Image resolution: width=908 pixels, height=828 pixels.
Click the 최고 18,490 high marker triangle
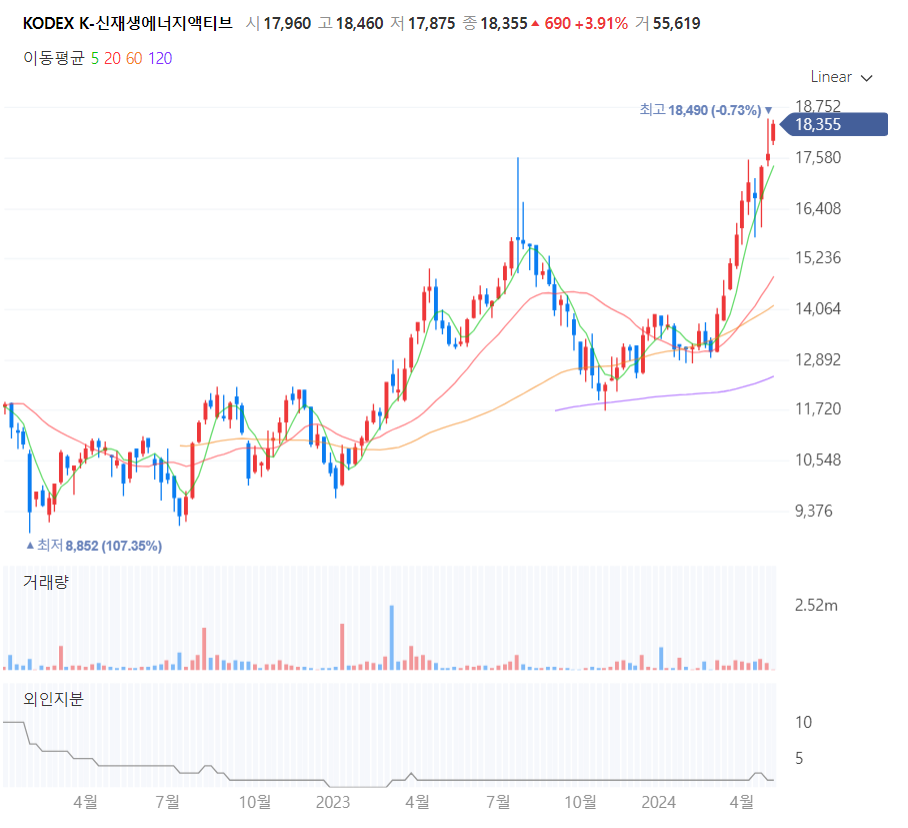[x=768, y=110]
